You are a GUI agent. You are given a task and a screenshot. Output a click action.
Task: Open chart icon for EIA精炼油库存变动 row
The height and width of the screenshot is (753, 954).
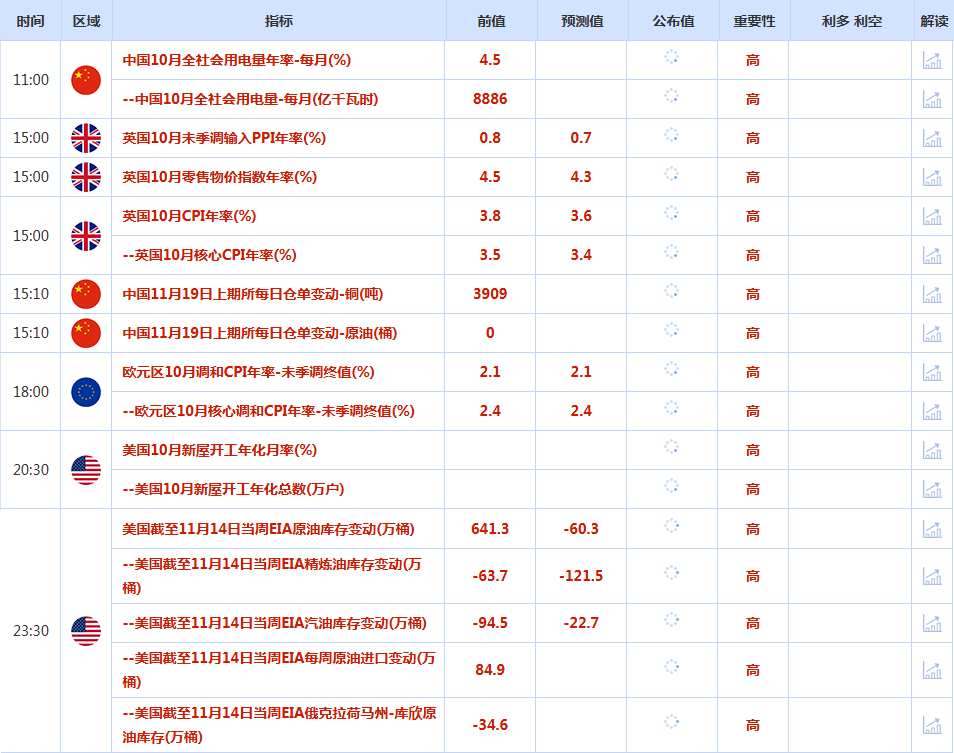[932, 576]
